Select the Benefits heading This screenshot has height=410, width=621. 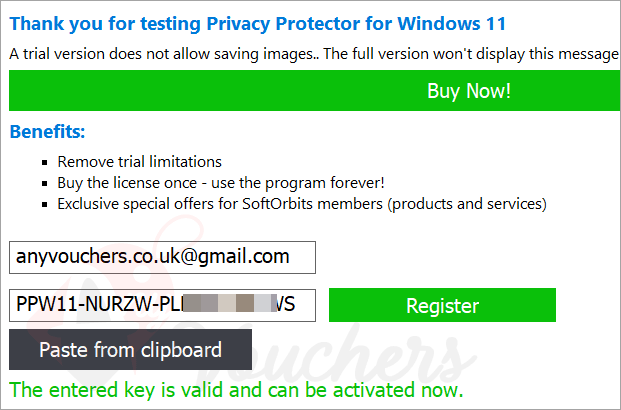47,131
